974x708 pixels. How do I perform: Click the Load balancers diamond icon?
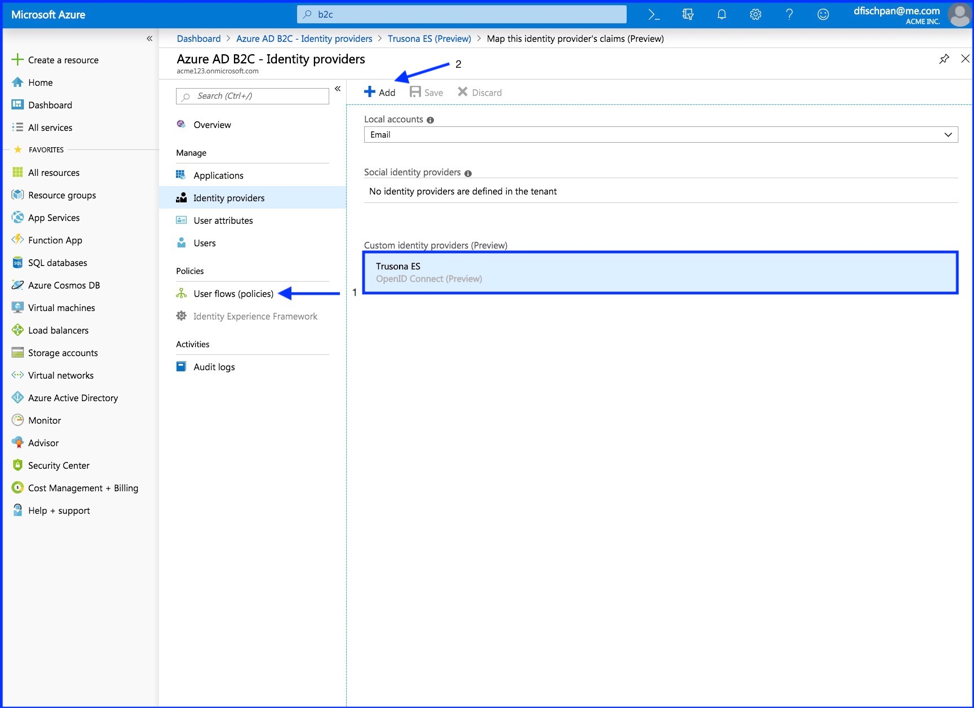coord(17,330)
